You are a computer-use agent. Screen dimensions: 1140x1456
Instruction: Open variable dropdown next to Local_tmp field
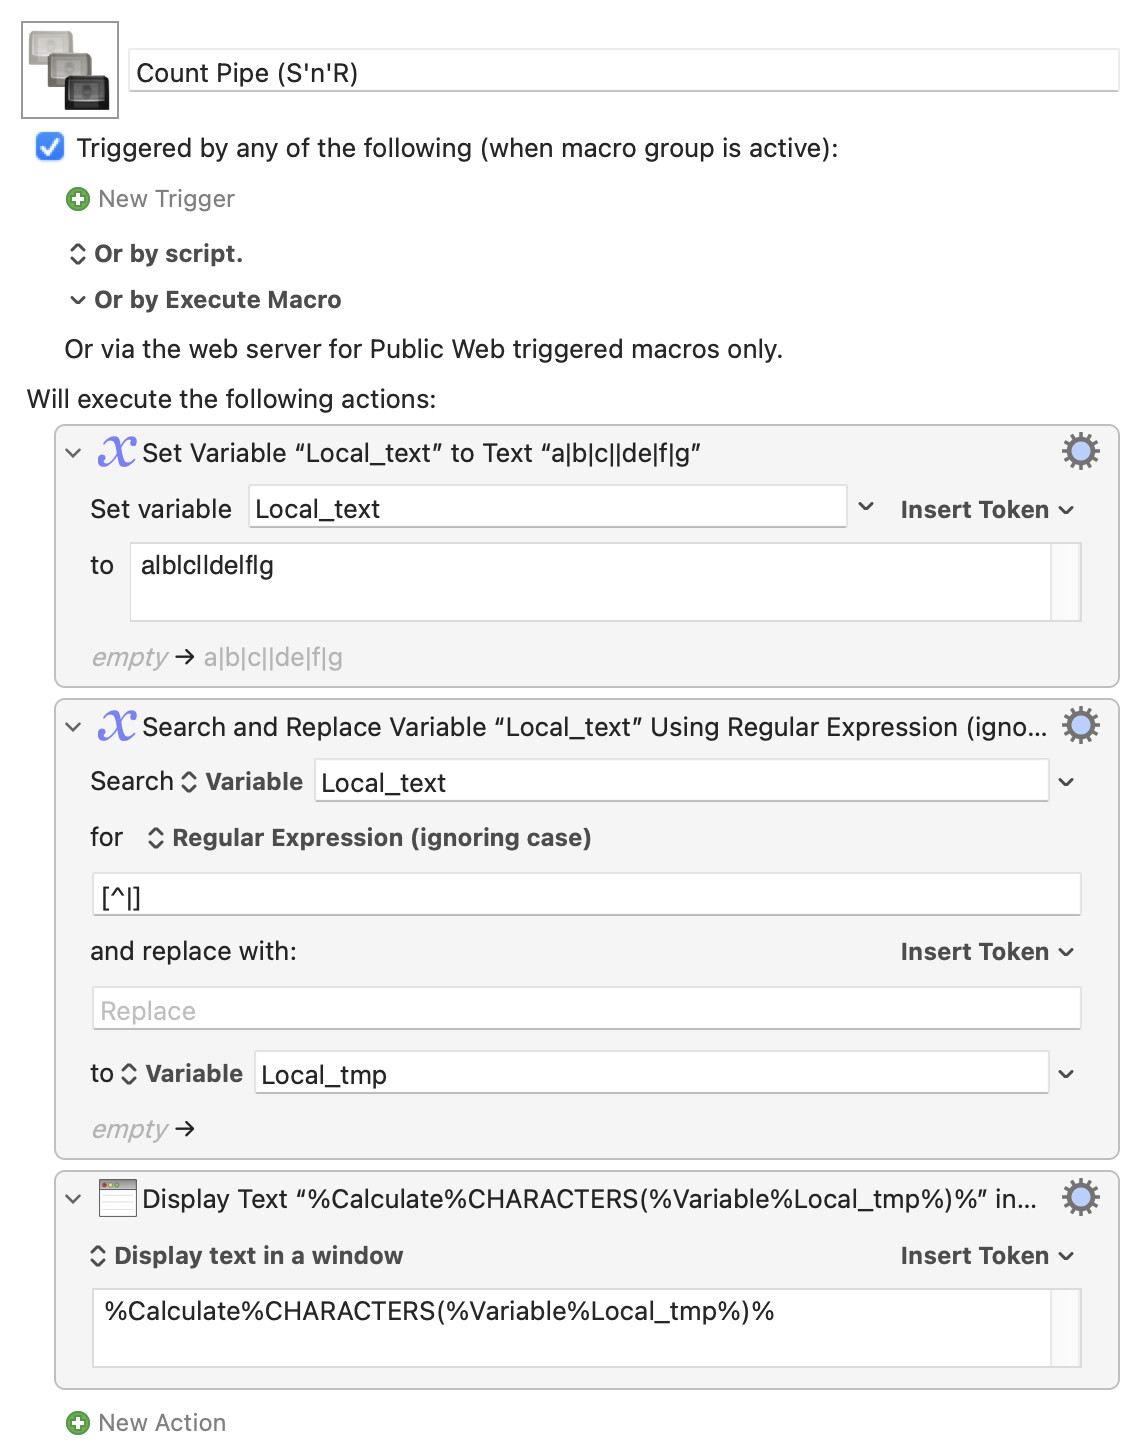(x=1066, y=1074)
